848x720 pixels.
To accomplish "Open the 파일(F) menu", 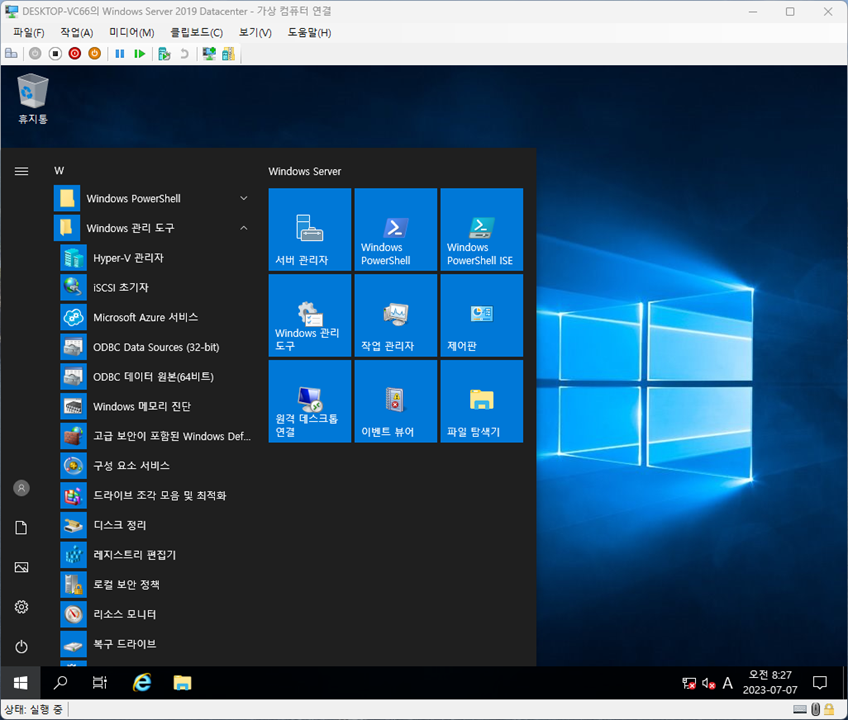I will [29, 32].
